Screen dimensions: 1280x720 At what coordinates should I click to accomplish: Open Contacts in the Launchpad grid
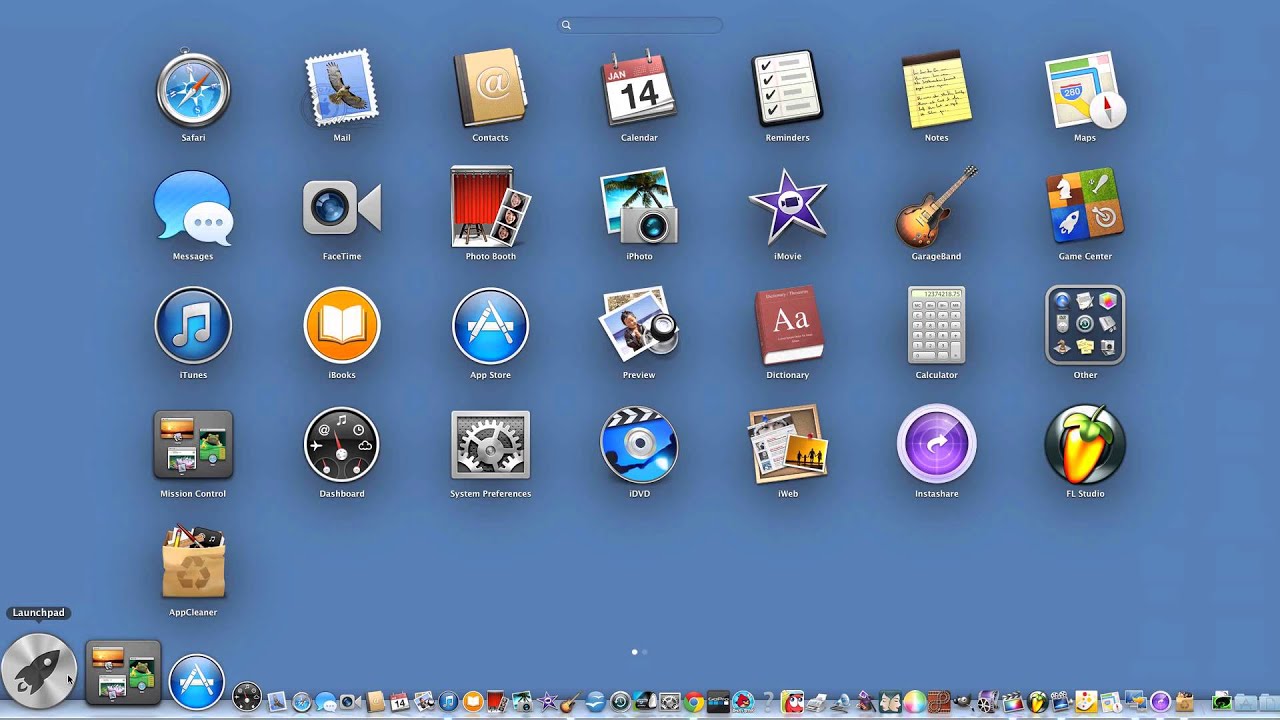point(490,88)
